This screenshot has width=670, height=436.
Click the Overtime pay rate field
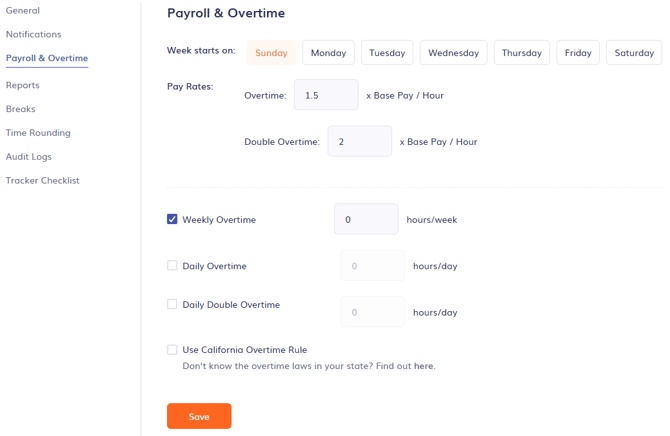pyautogui.click(x=326, y=95)
